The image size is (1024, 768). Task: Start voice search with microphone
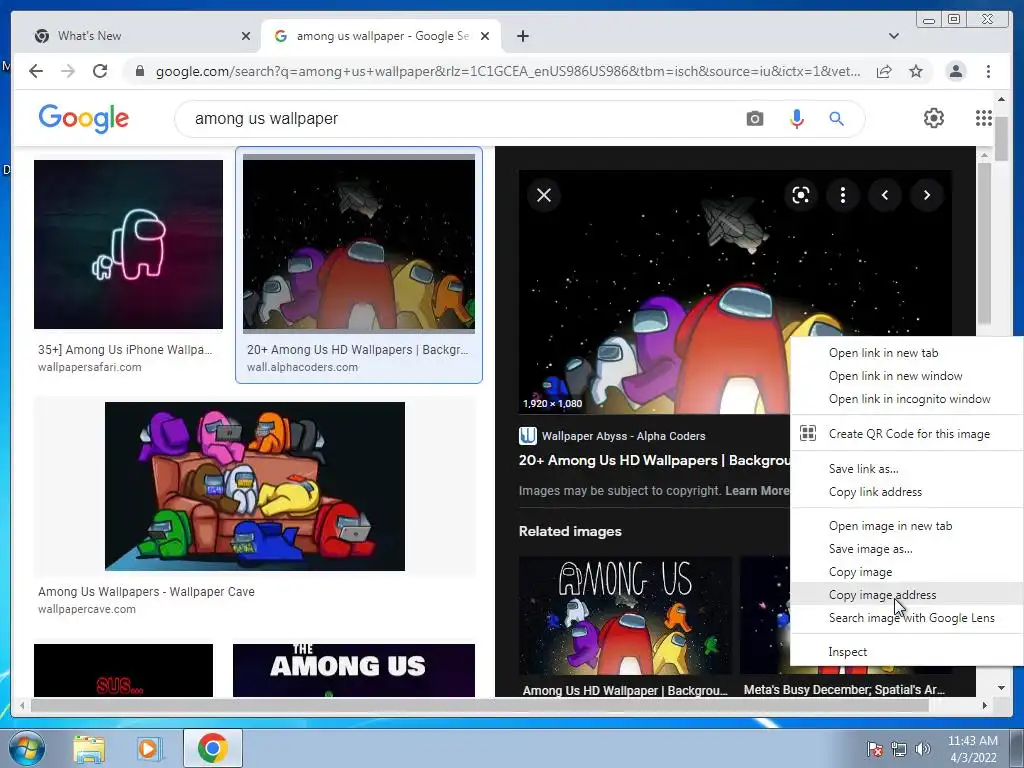pyautogui.click(x=797, y=119)
